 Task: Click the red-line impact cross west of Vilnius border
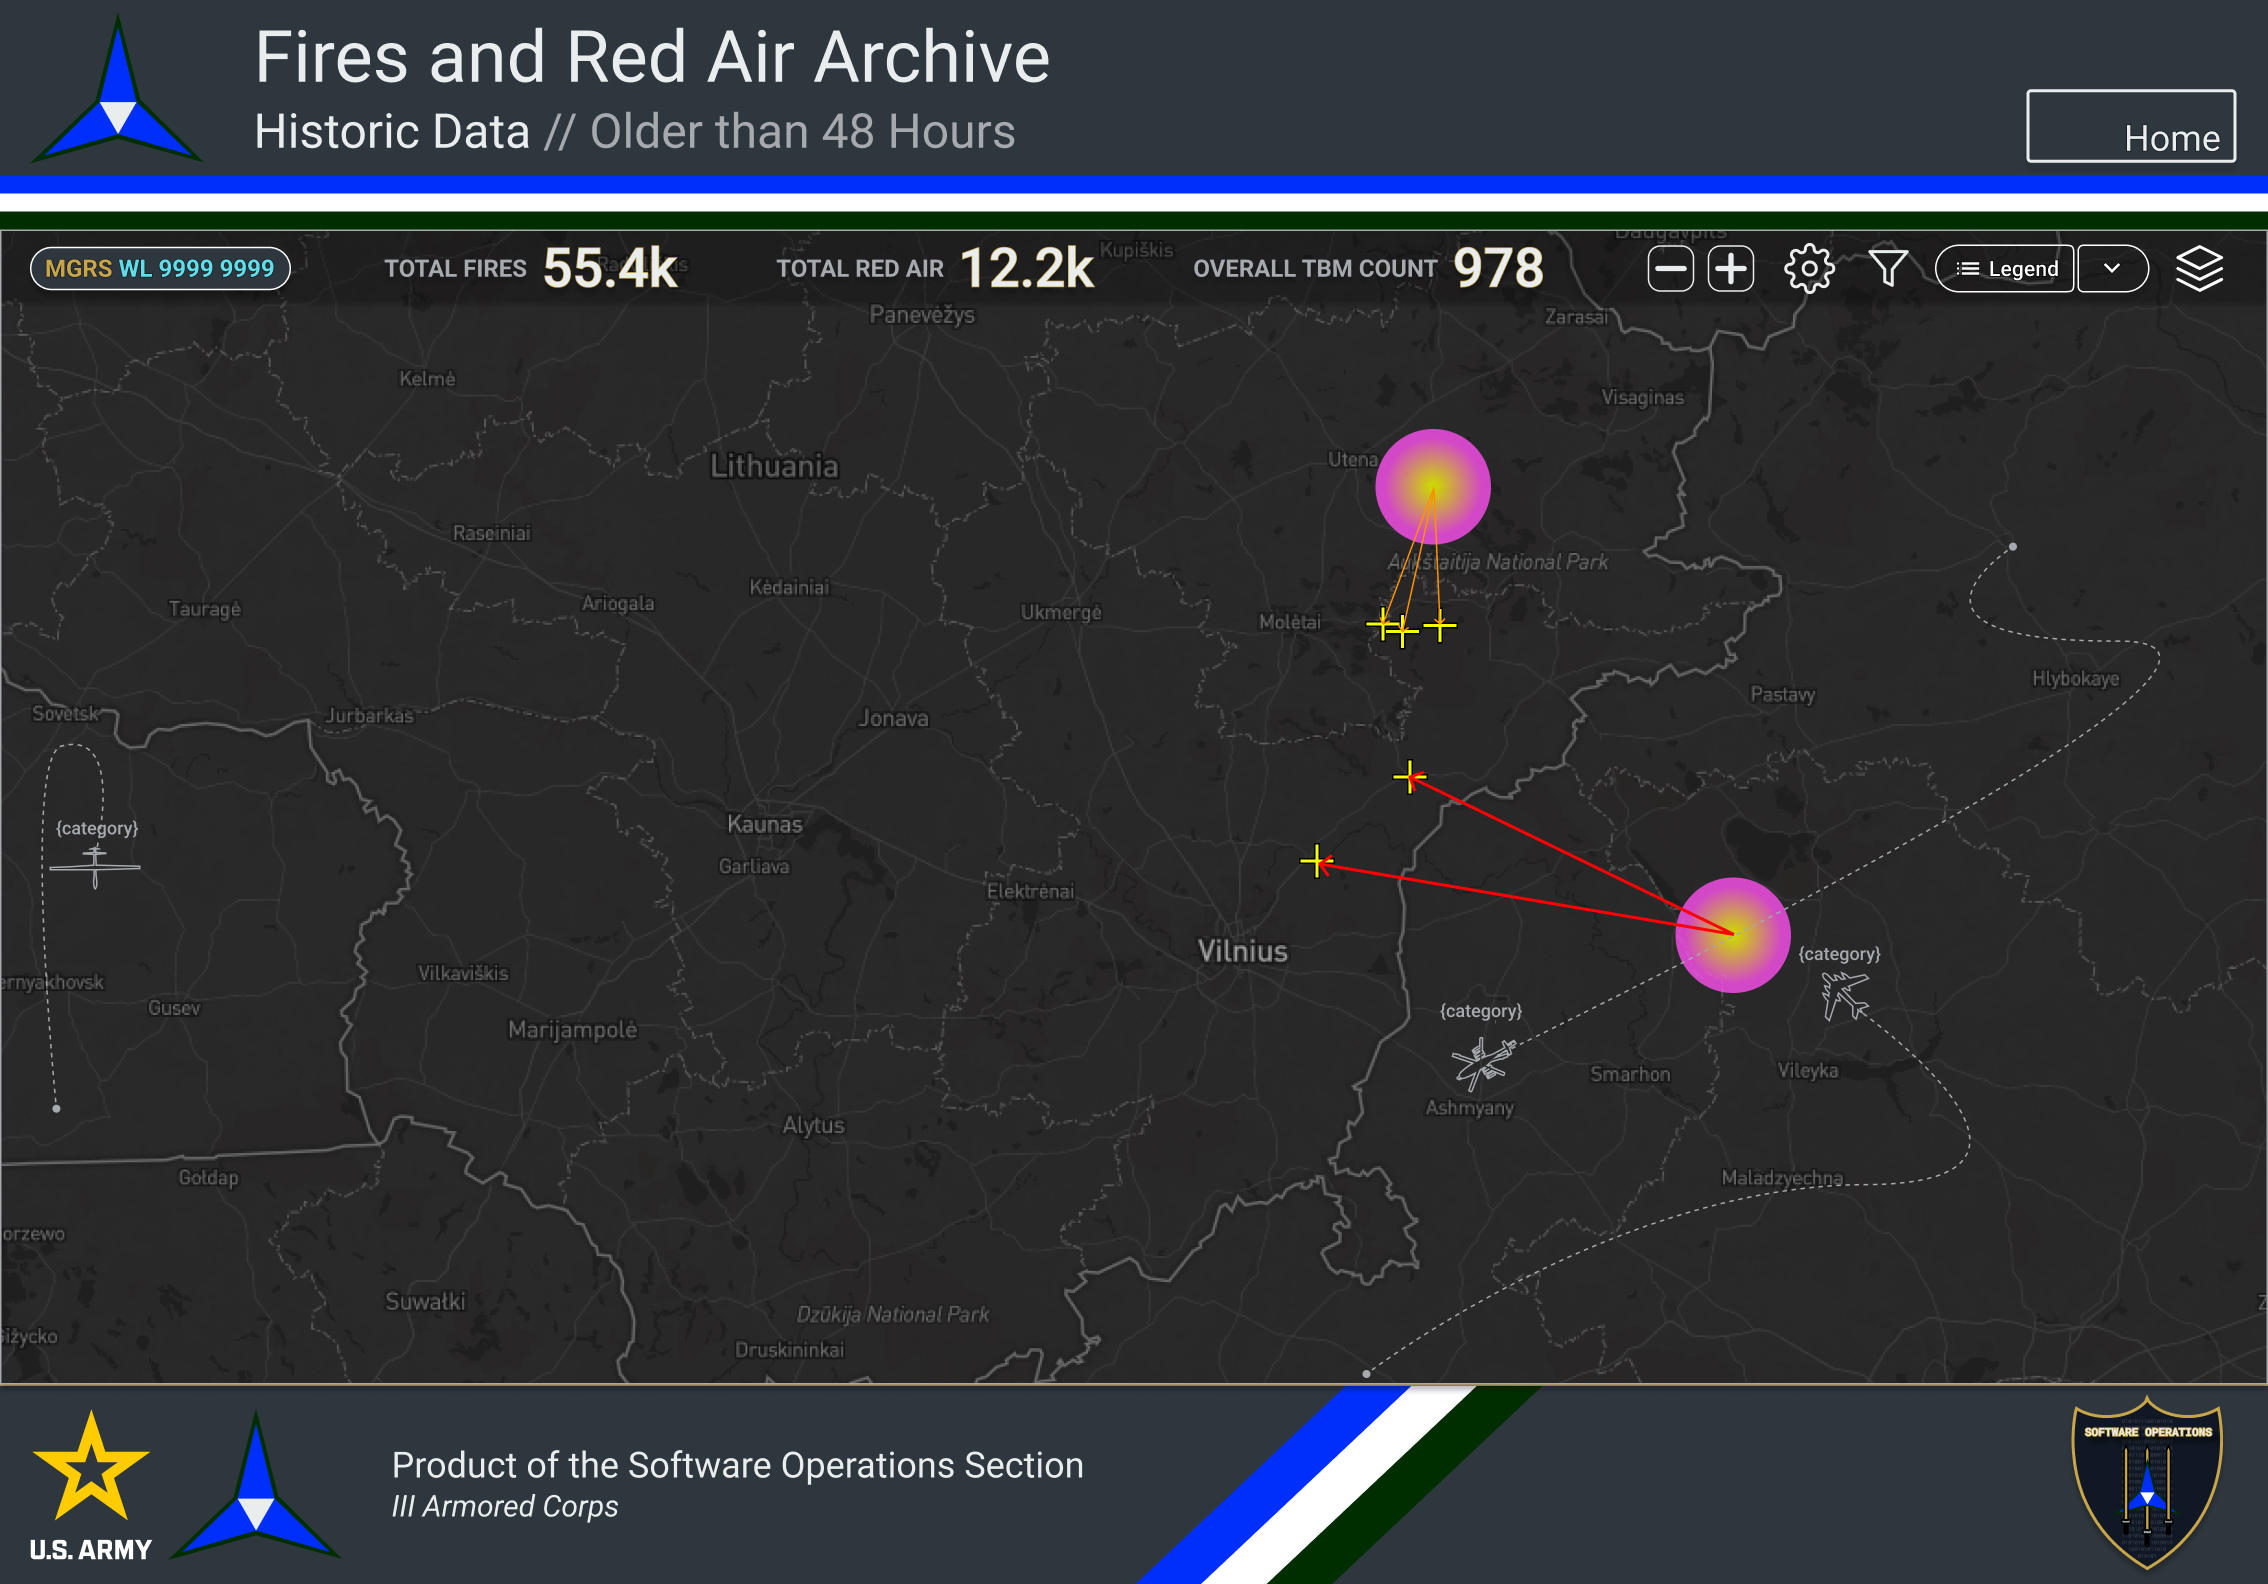1316,861
